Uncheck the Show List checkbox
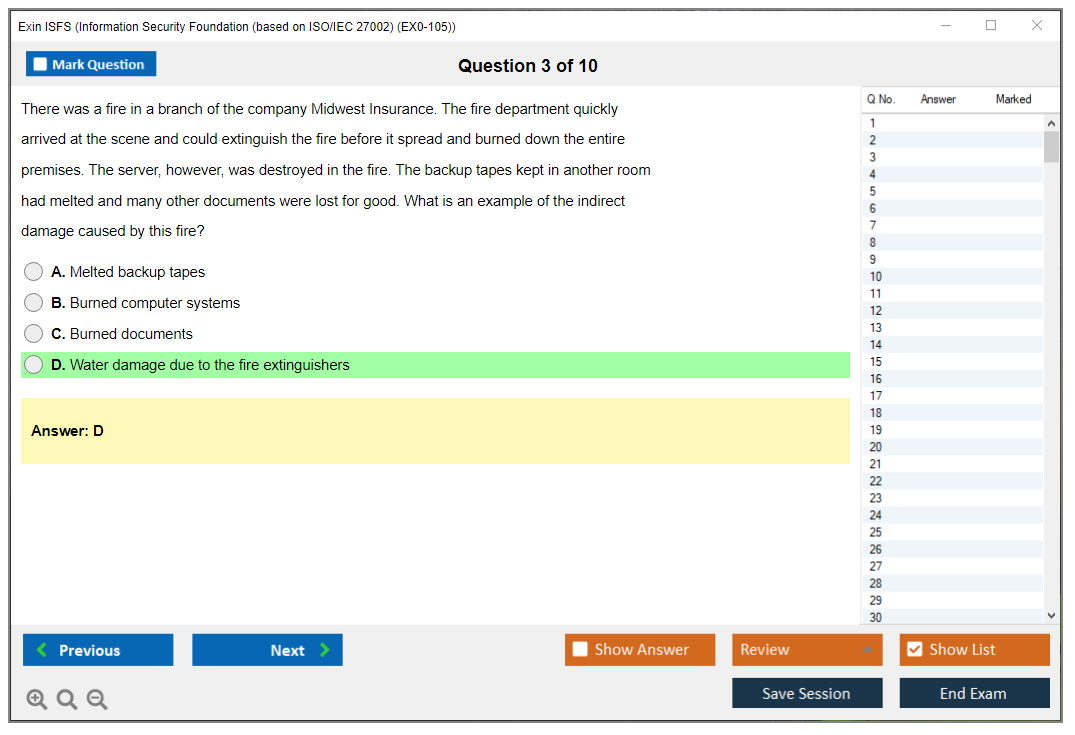Screen dimensions: 1075x735 (914, 650)
